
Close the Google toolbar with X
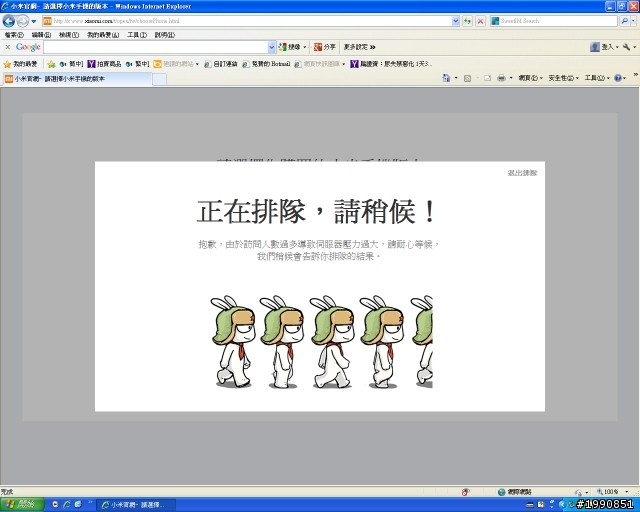click(7, 47)
